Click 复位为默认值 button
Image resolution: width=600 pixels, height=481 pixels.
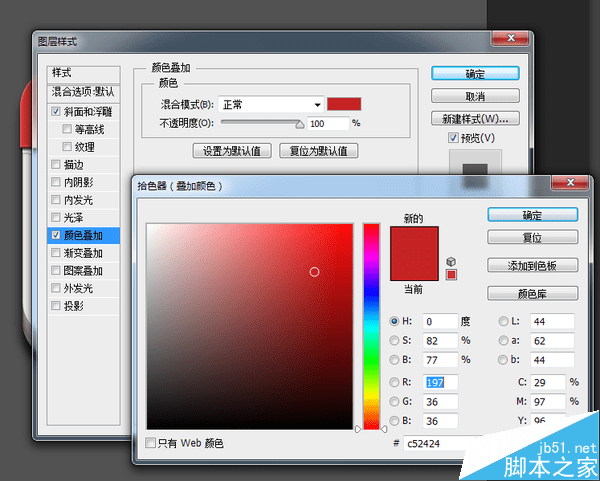318,151
